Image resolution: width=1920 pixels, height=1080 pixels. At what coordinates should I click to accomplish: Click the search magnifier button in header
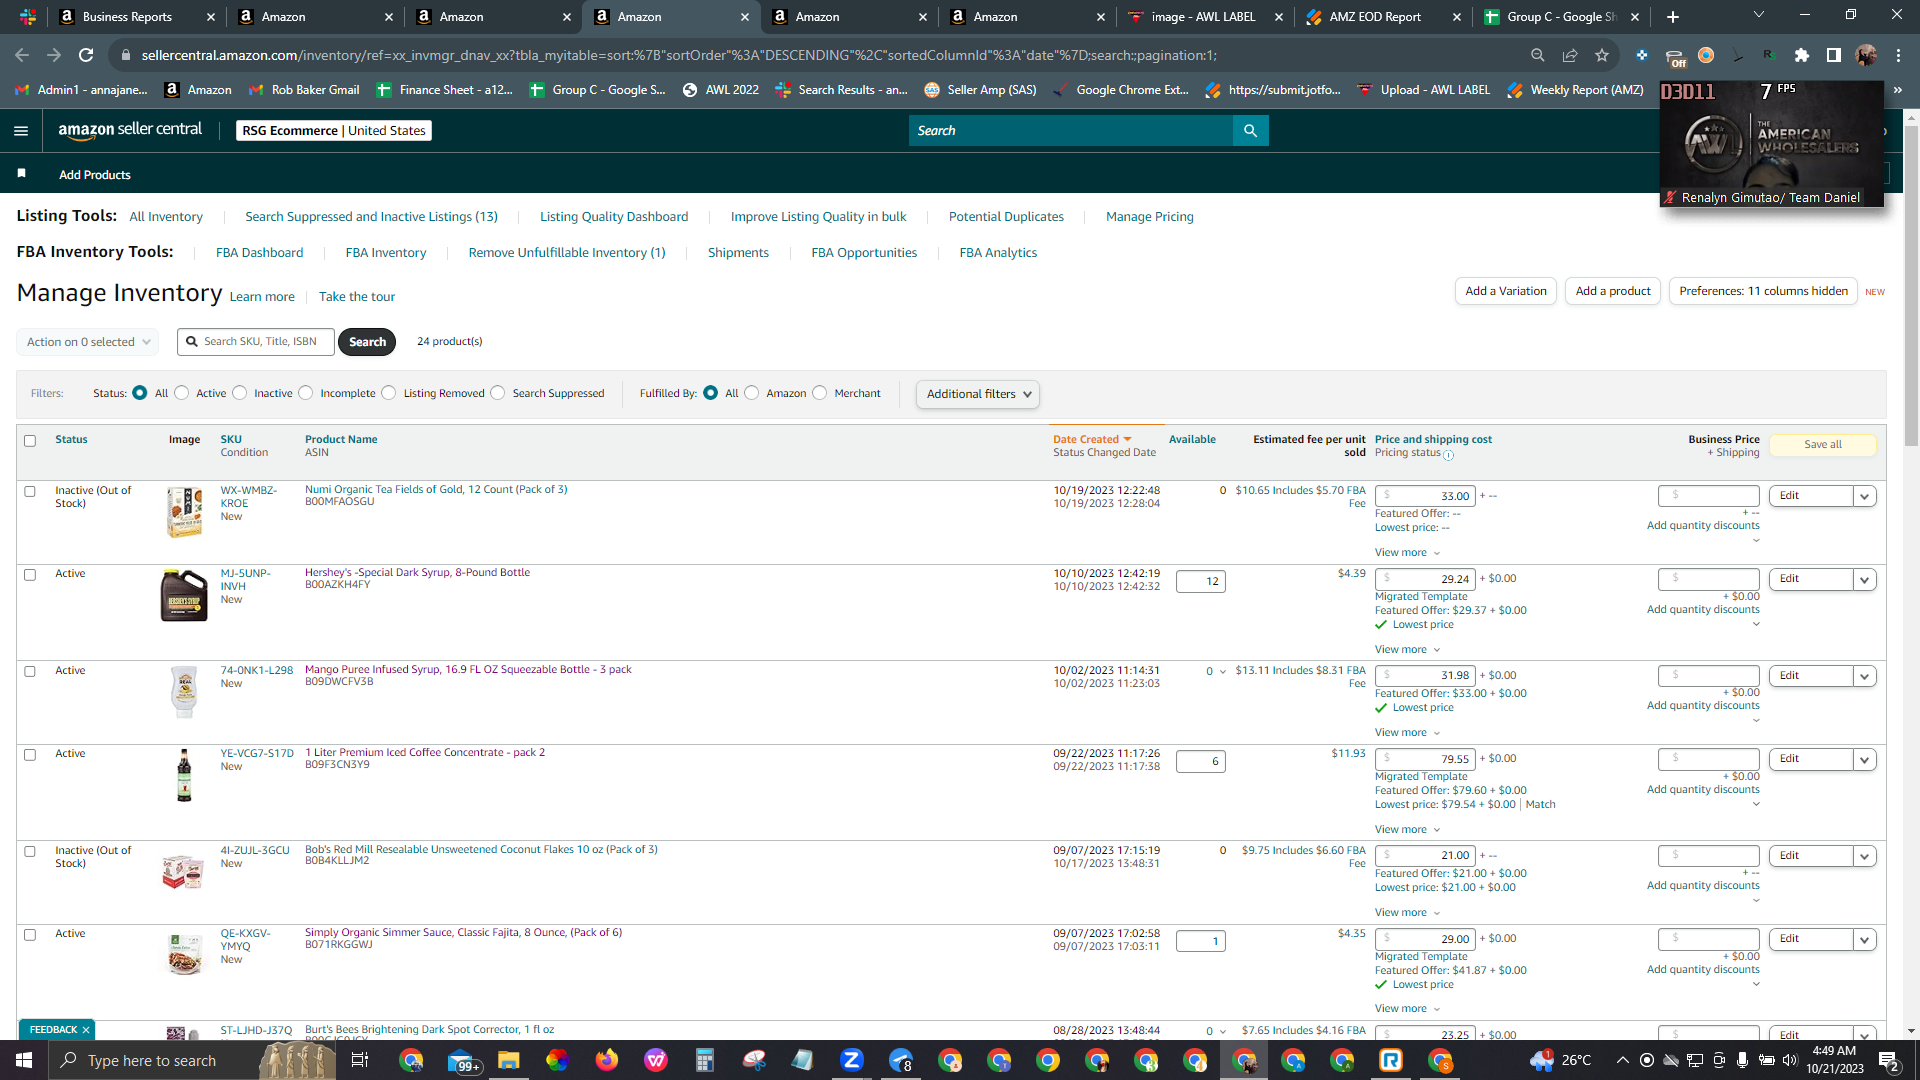coord(1250,131)
